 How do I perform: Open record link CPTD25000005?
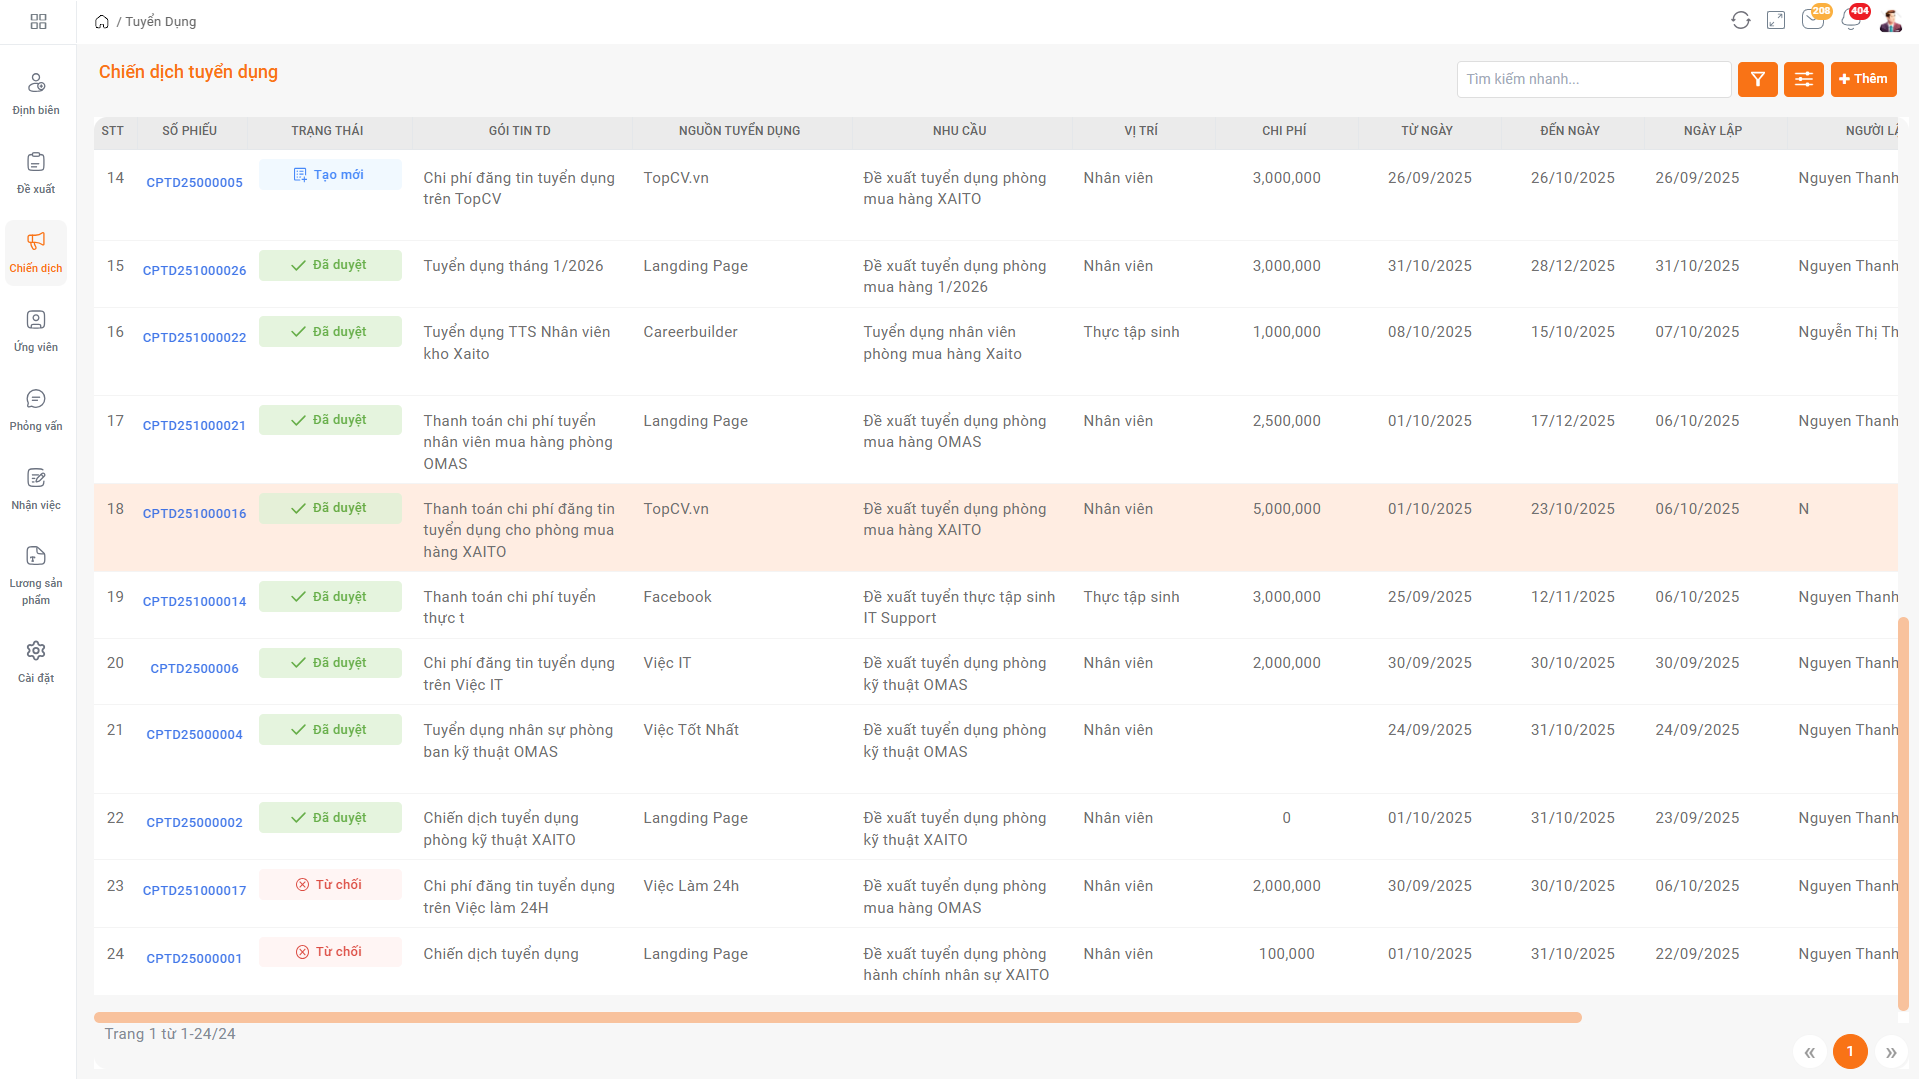(194, 182)
